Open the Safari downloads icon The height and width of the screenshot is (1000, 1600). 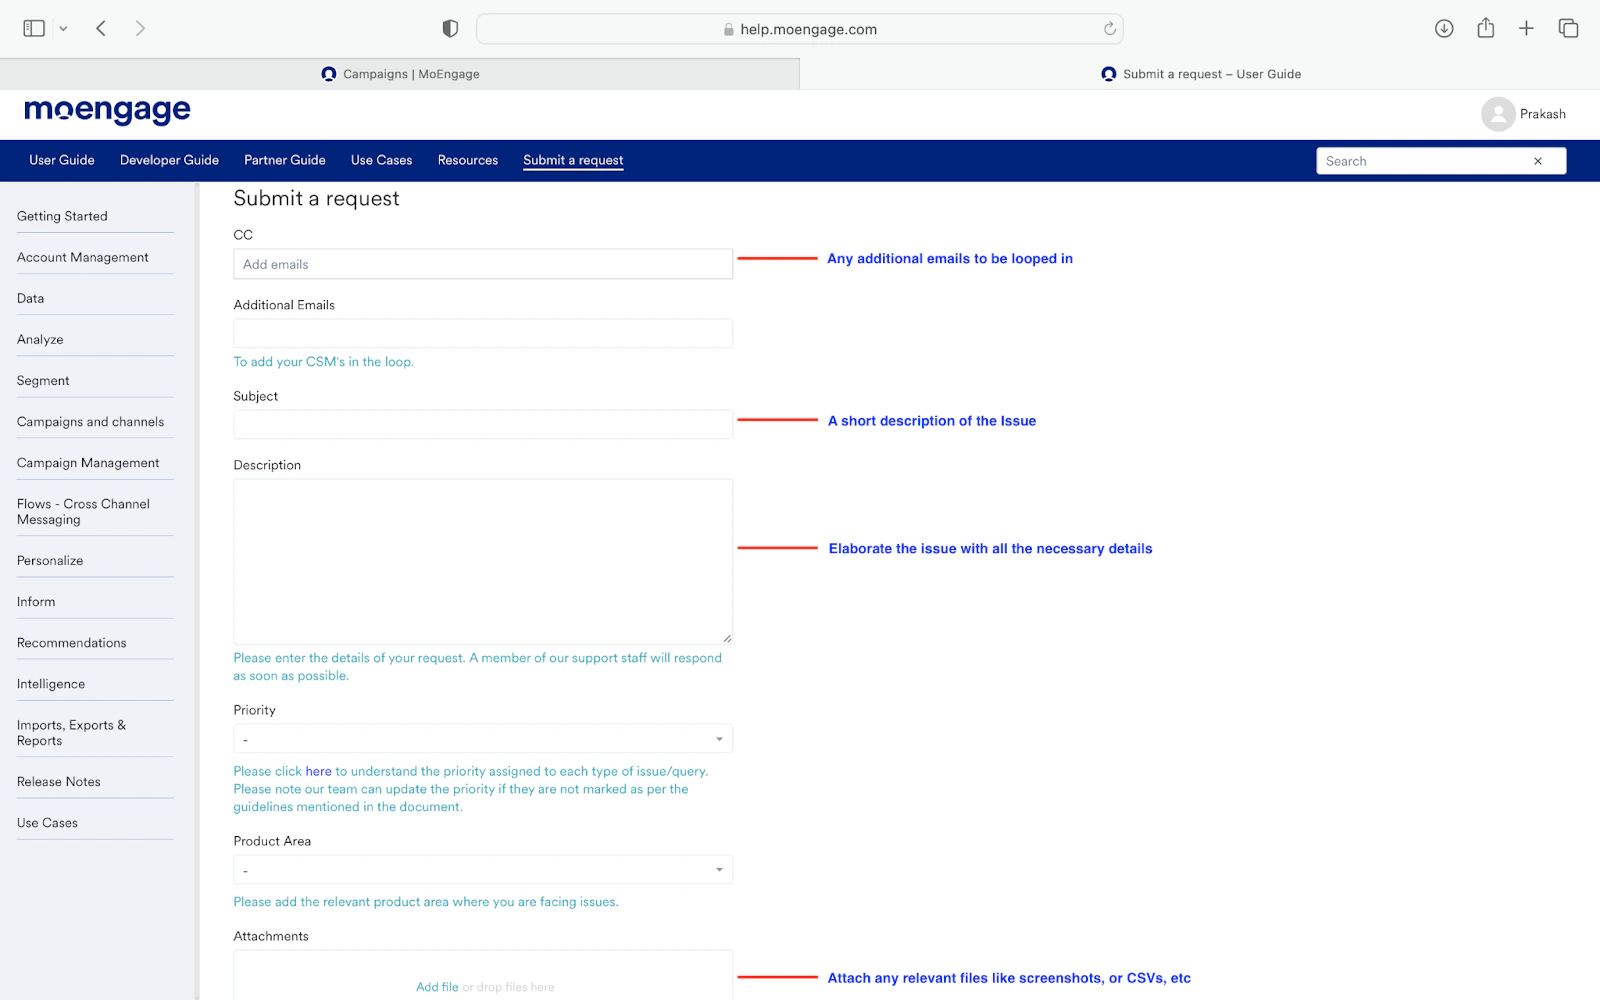(x=1444, y=29)
